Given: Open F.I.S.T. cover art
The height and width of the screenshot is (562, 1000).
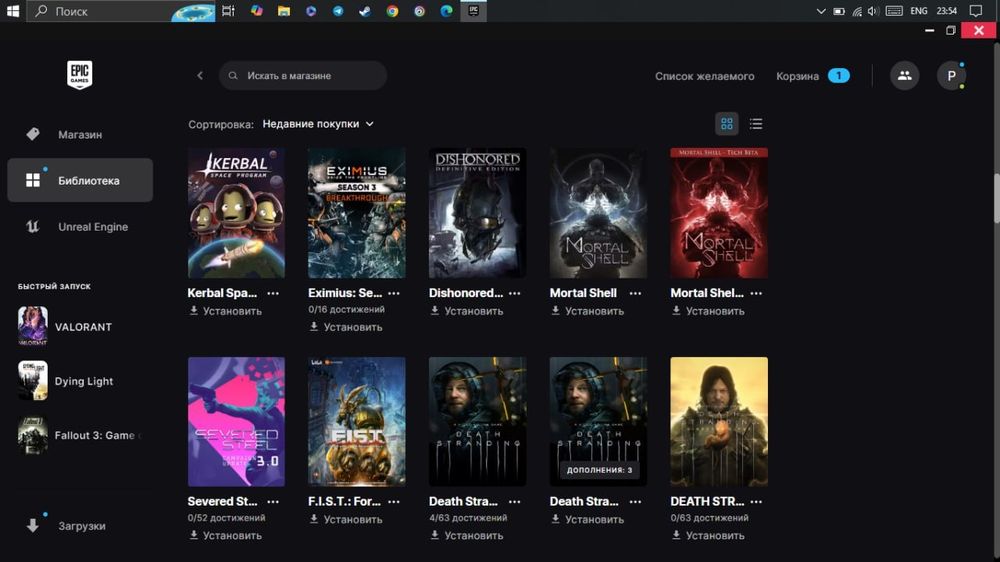Looking at the screenshot, I should pyautogui.click(x=357, y=422).
